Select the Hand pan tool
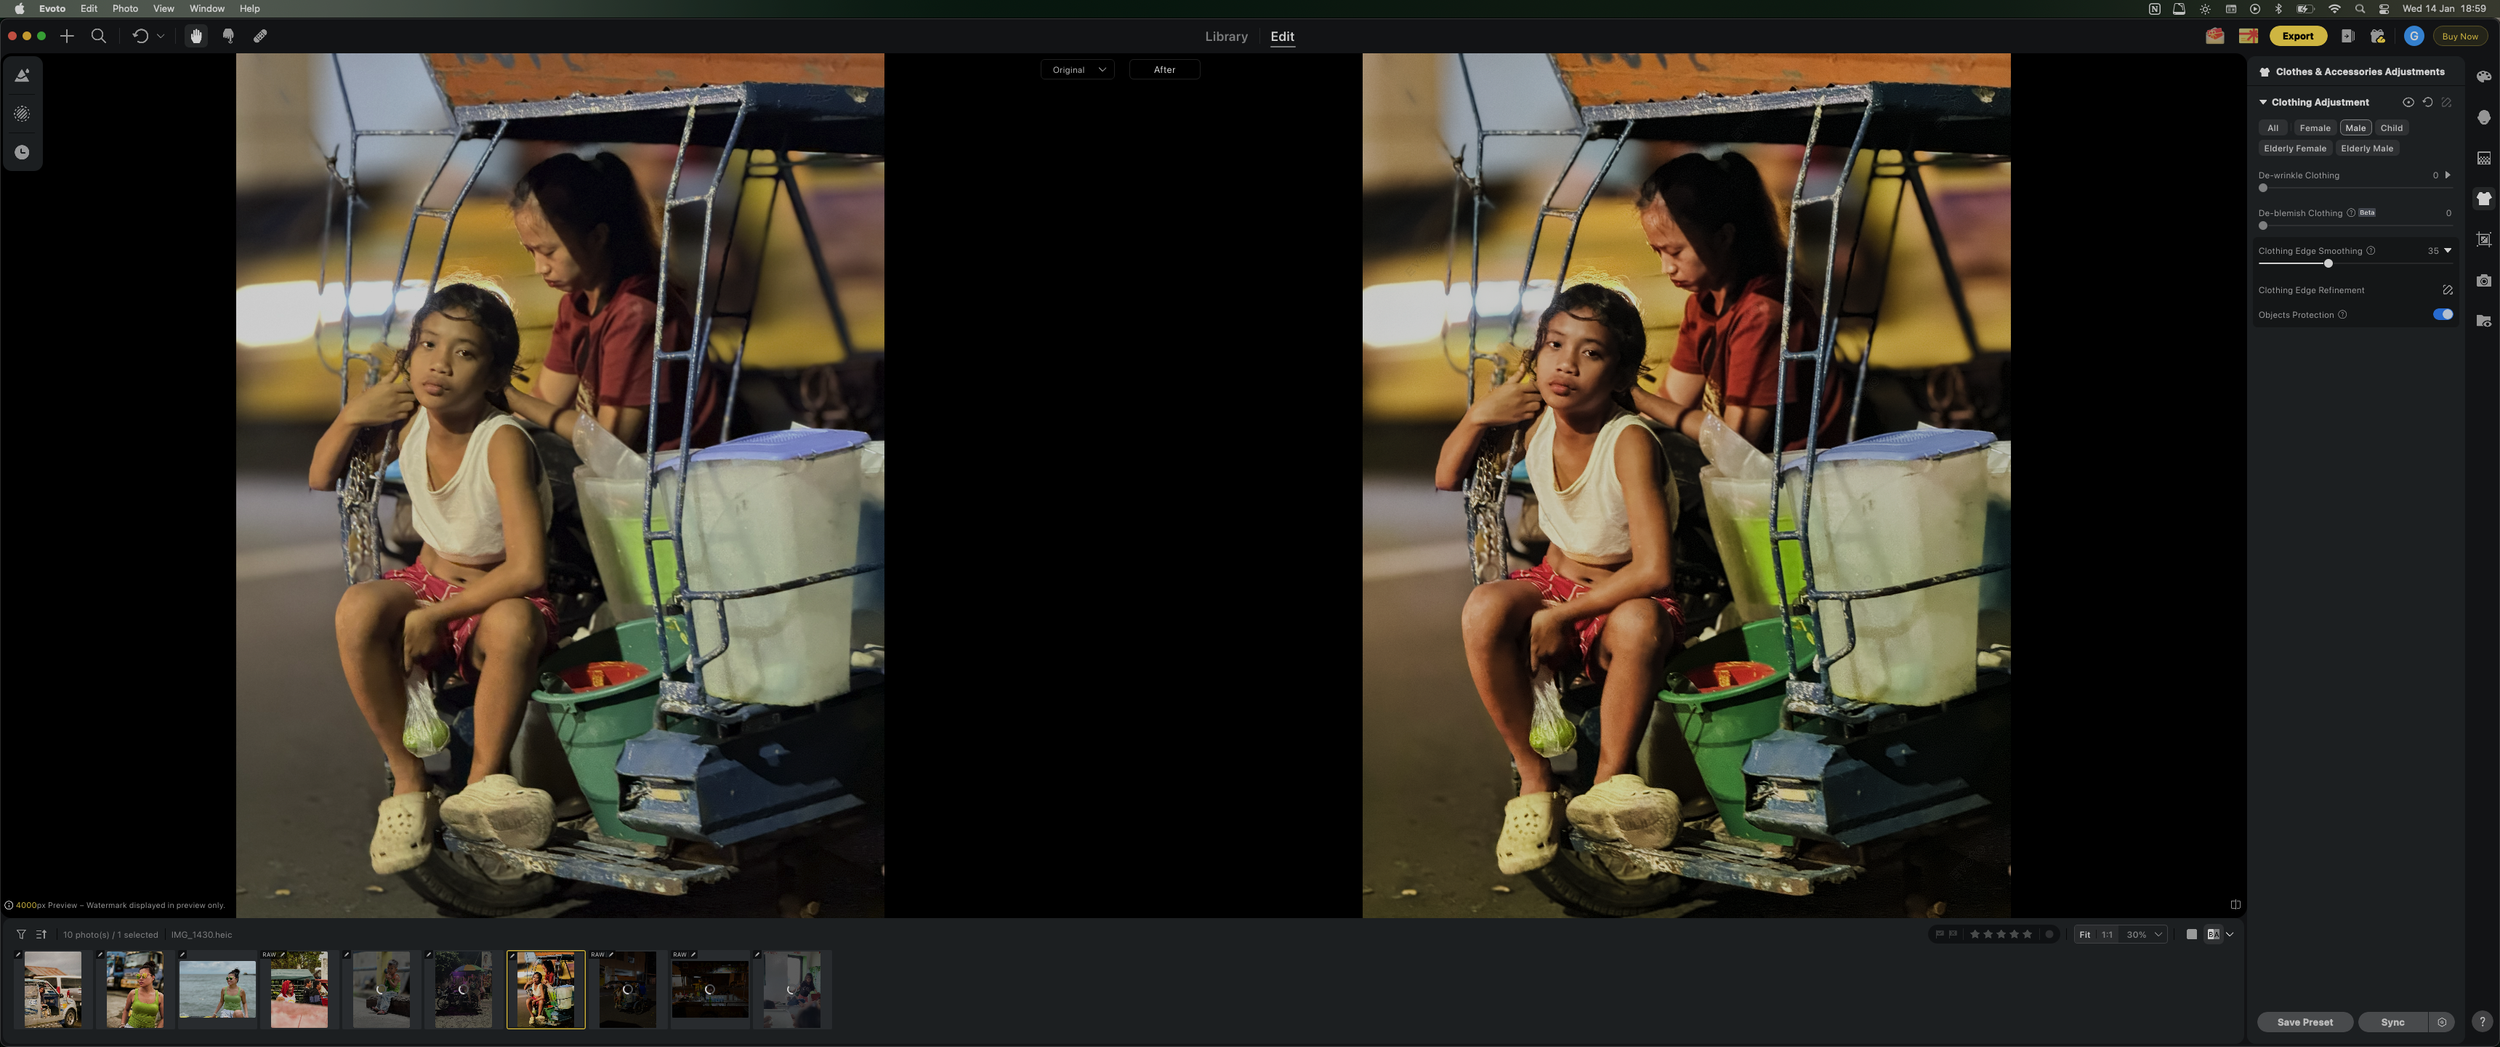 (x=196, y=36)
